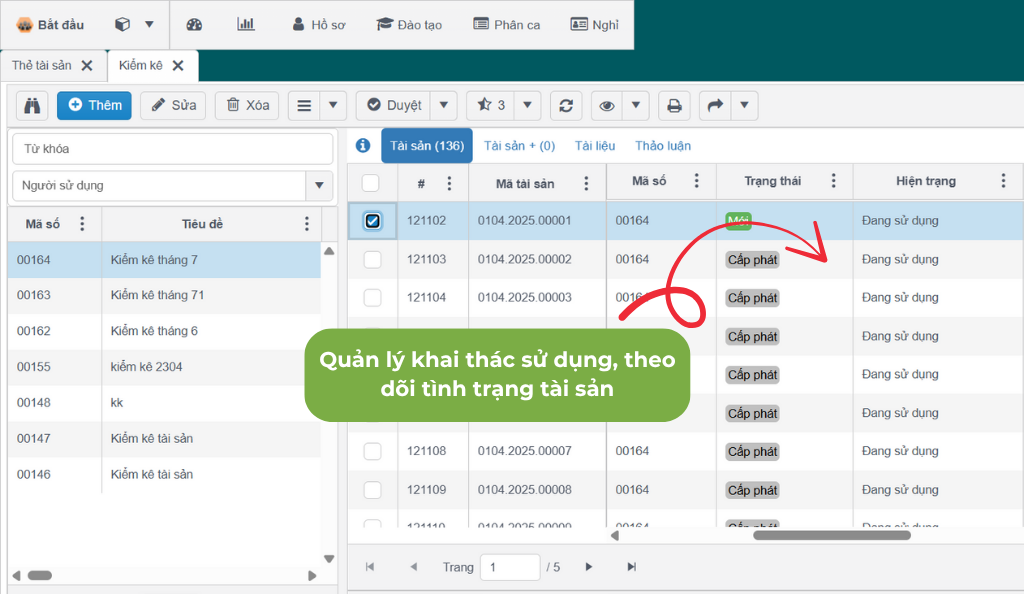Viewport: 1024px width, 594px height.
Task: Check row 121108 checkbox
Action: coord(372,451)
